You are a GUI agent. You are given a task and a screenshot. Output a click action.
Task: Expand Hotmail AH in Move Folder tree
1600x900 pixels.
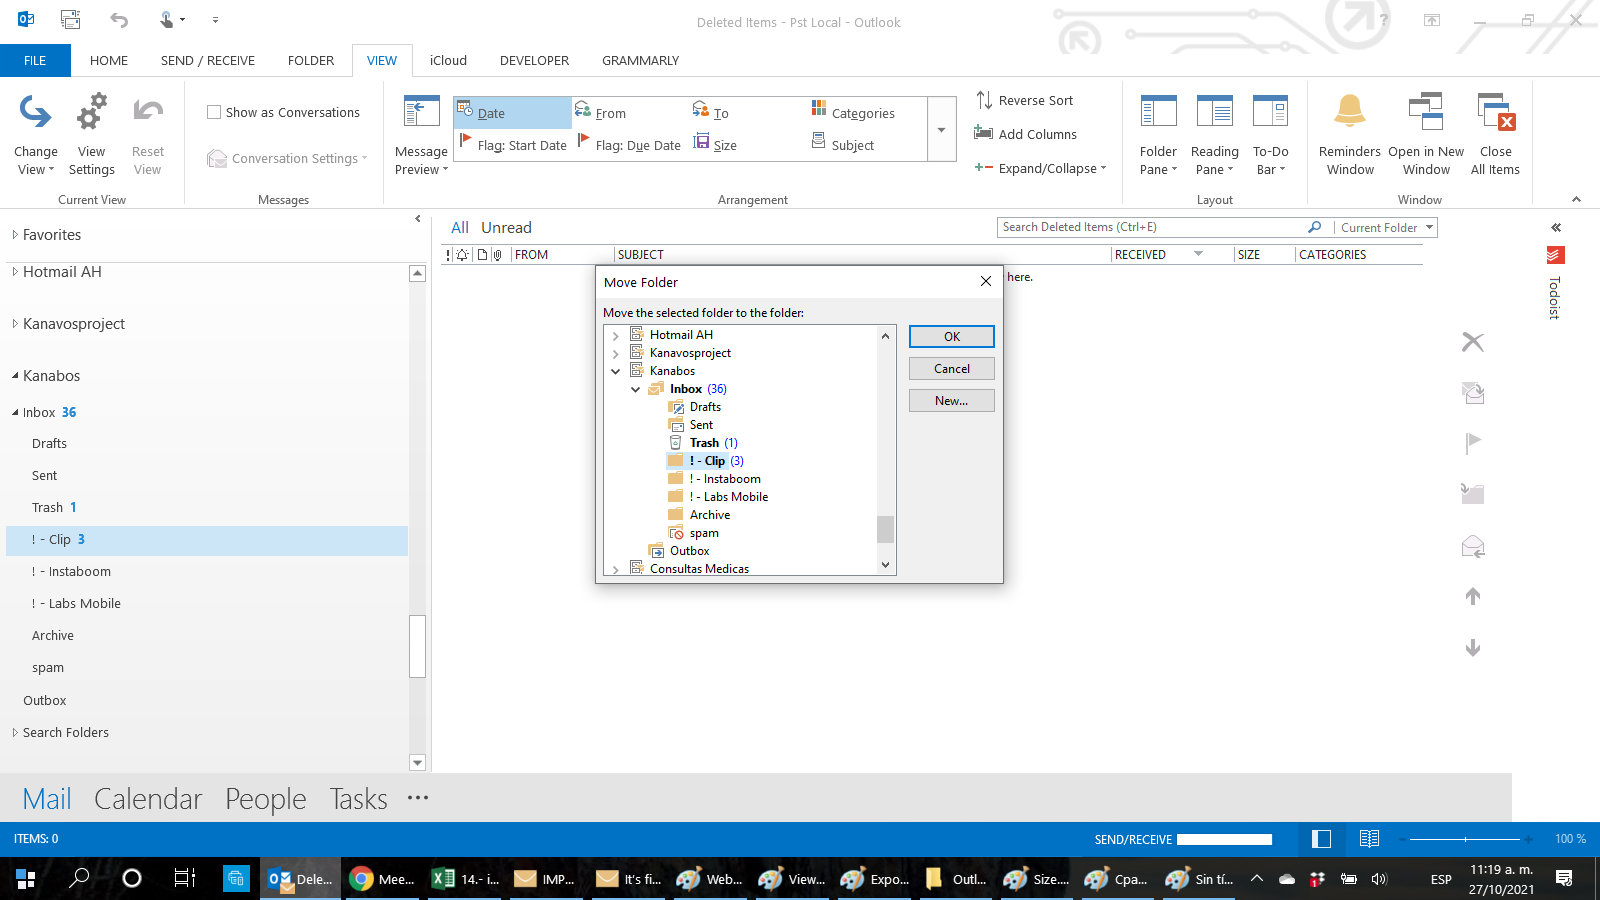pos(616,336)
